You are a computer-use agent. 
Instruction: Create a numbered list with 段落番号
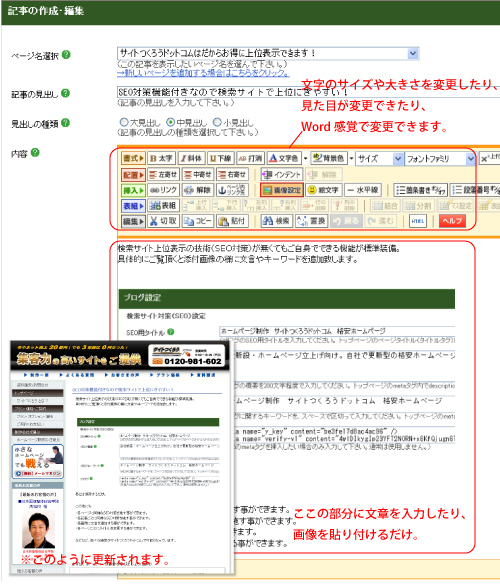point(475,190)
